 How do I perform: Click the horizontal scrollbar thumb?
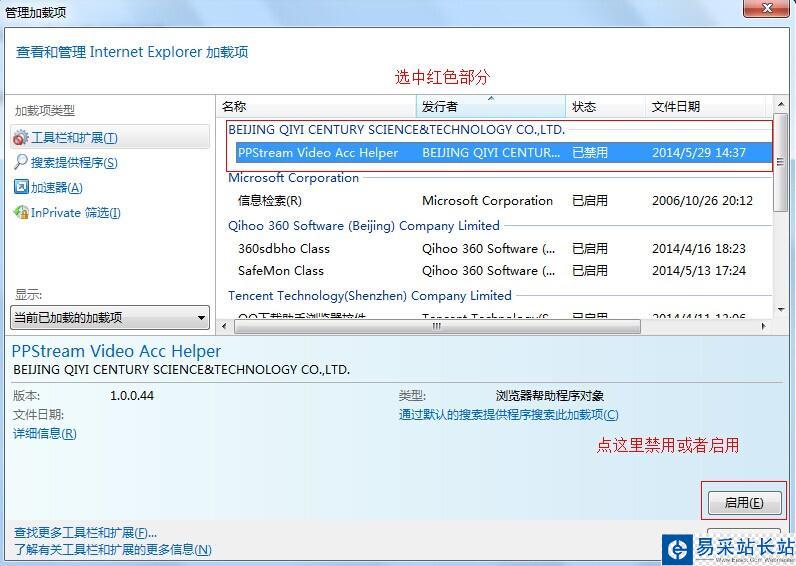pyautogui.click(x=437, y=326)
